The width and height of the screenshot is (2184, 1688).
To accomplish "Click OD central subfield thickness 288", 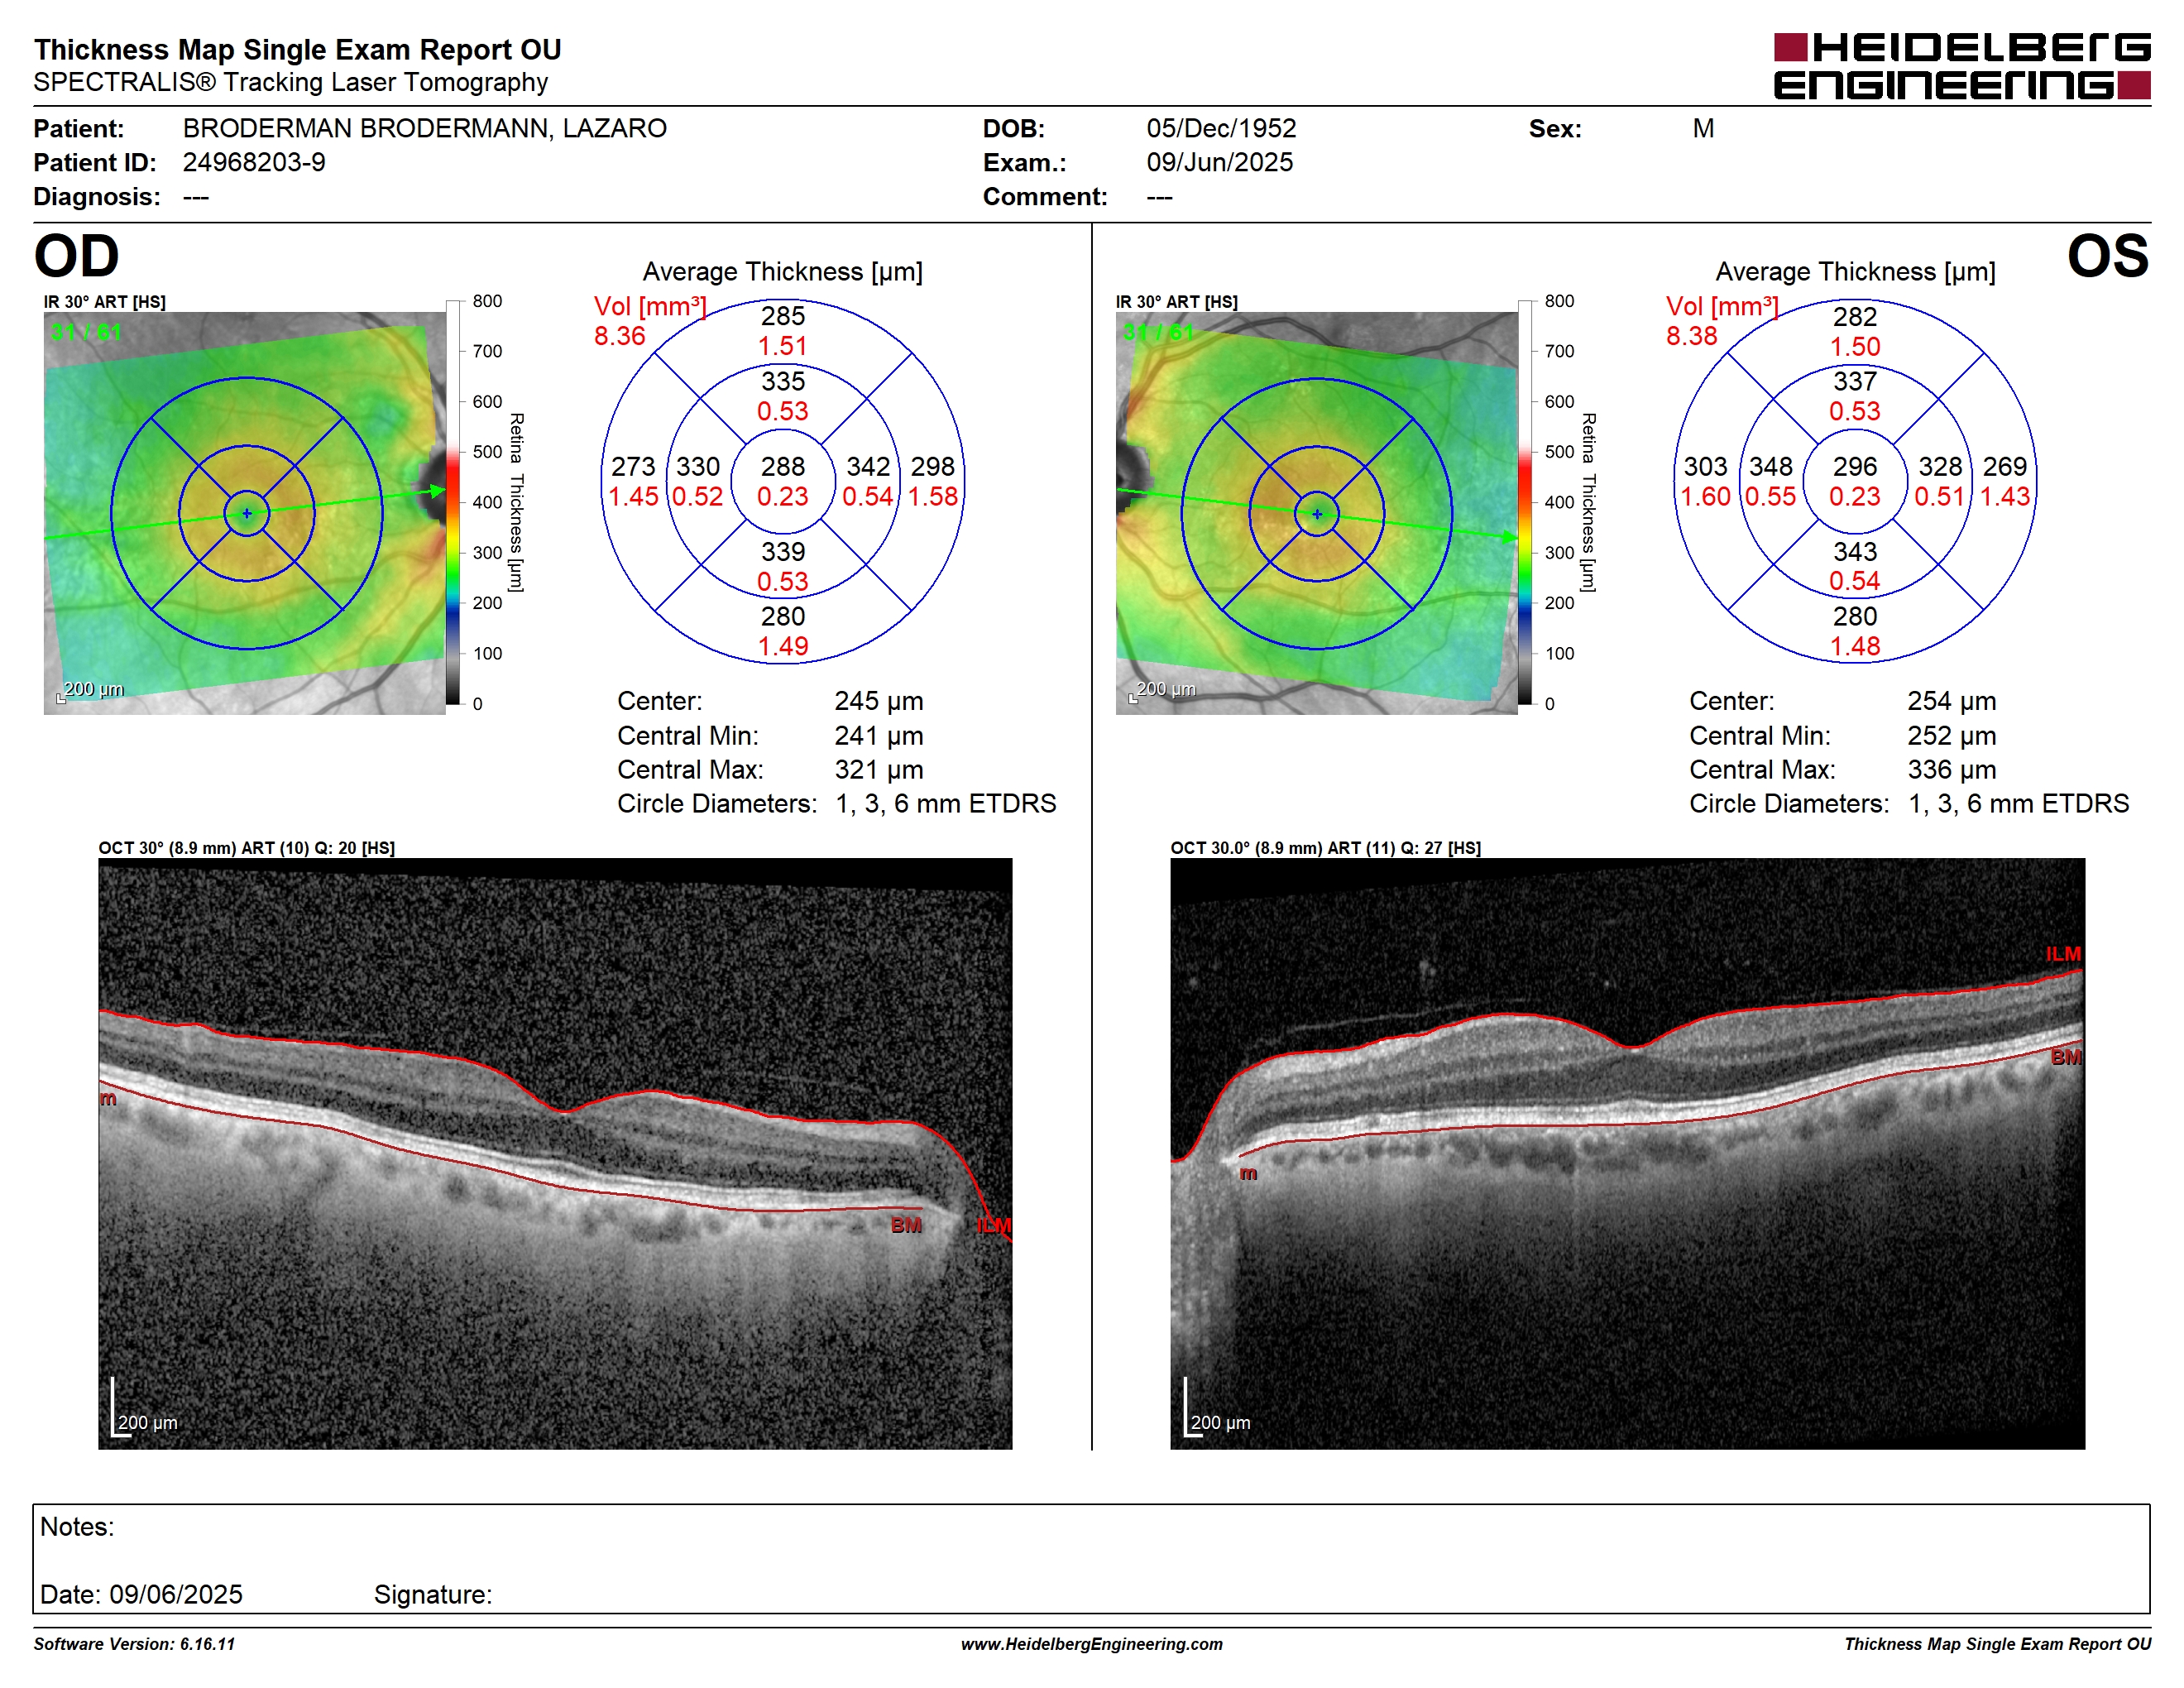I will 783,466.
